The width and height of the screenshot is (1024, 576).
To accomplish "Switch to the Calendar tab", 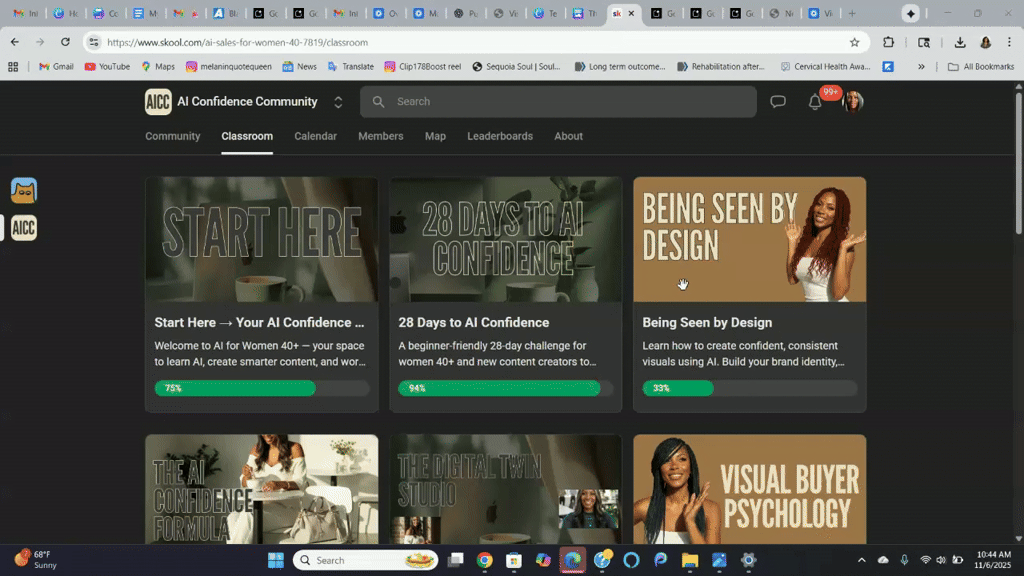I will click(315, 136).
